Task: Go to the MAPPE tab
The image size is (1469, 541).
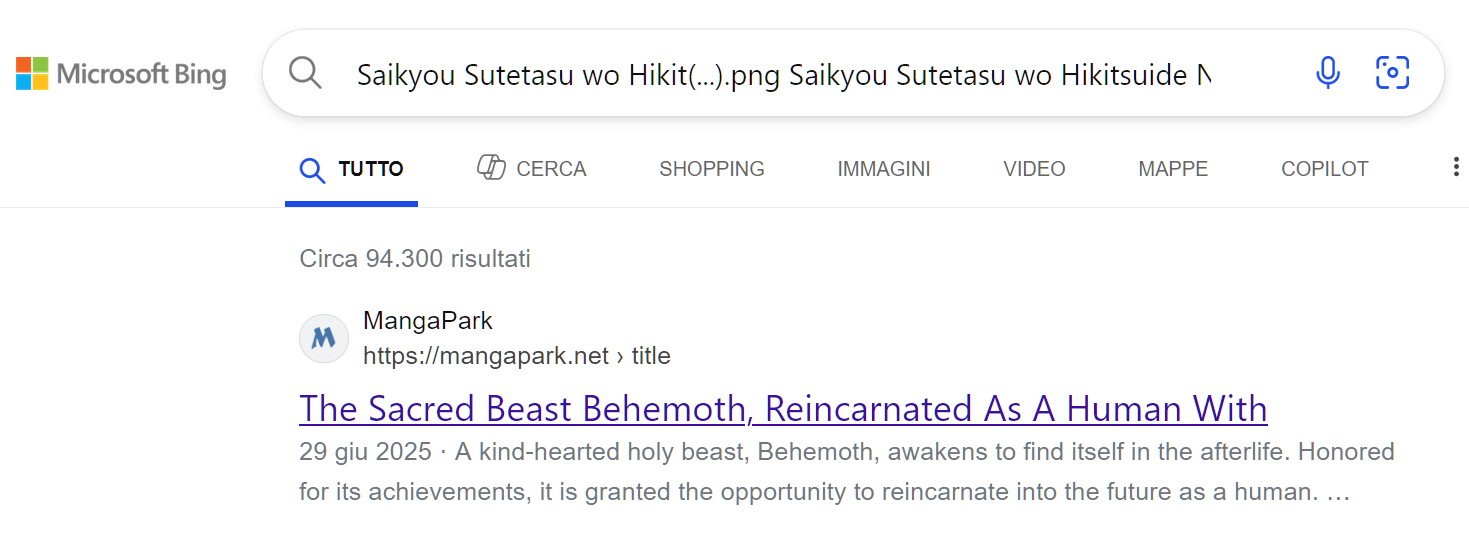Action: point(1173,169)
